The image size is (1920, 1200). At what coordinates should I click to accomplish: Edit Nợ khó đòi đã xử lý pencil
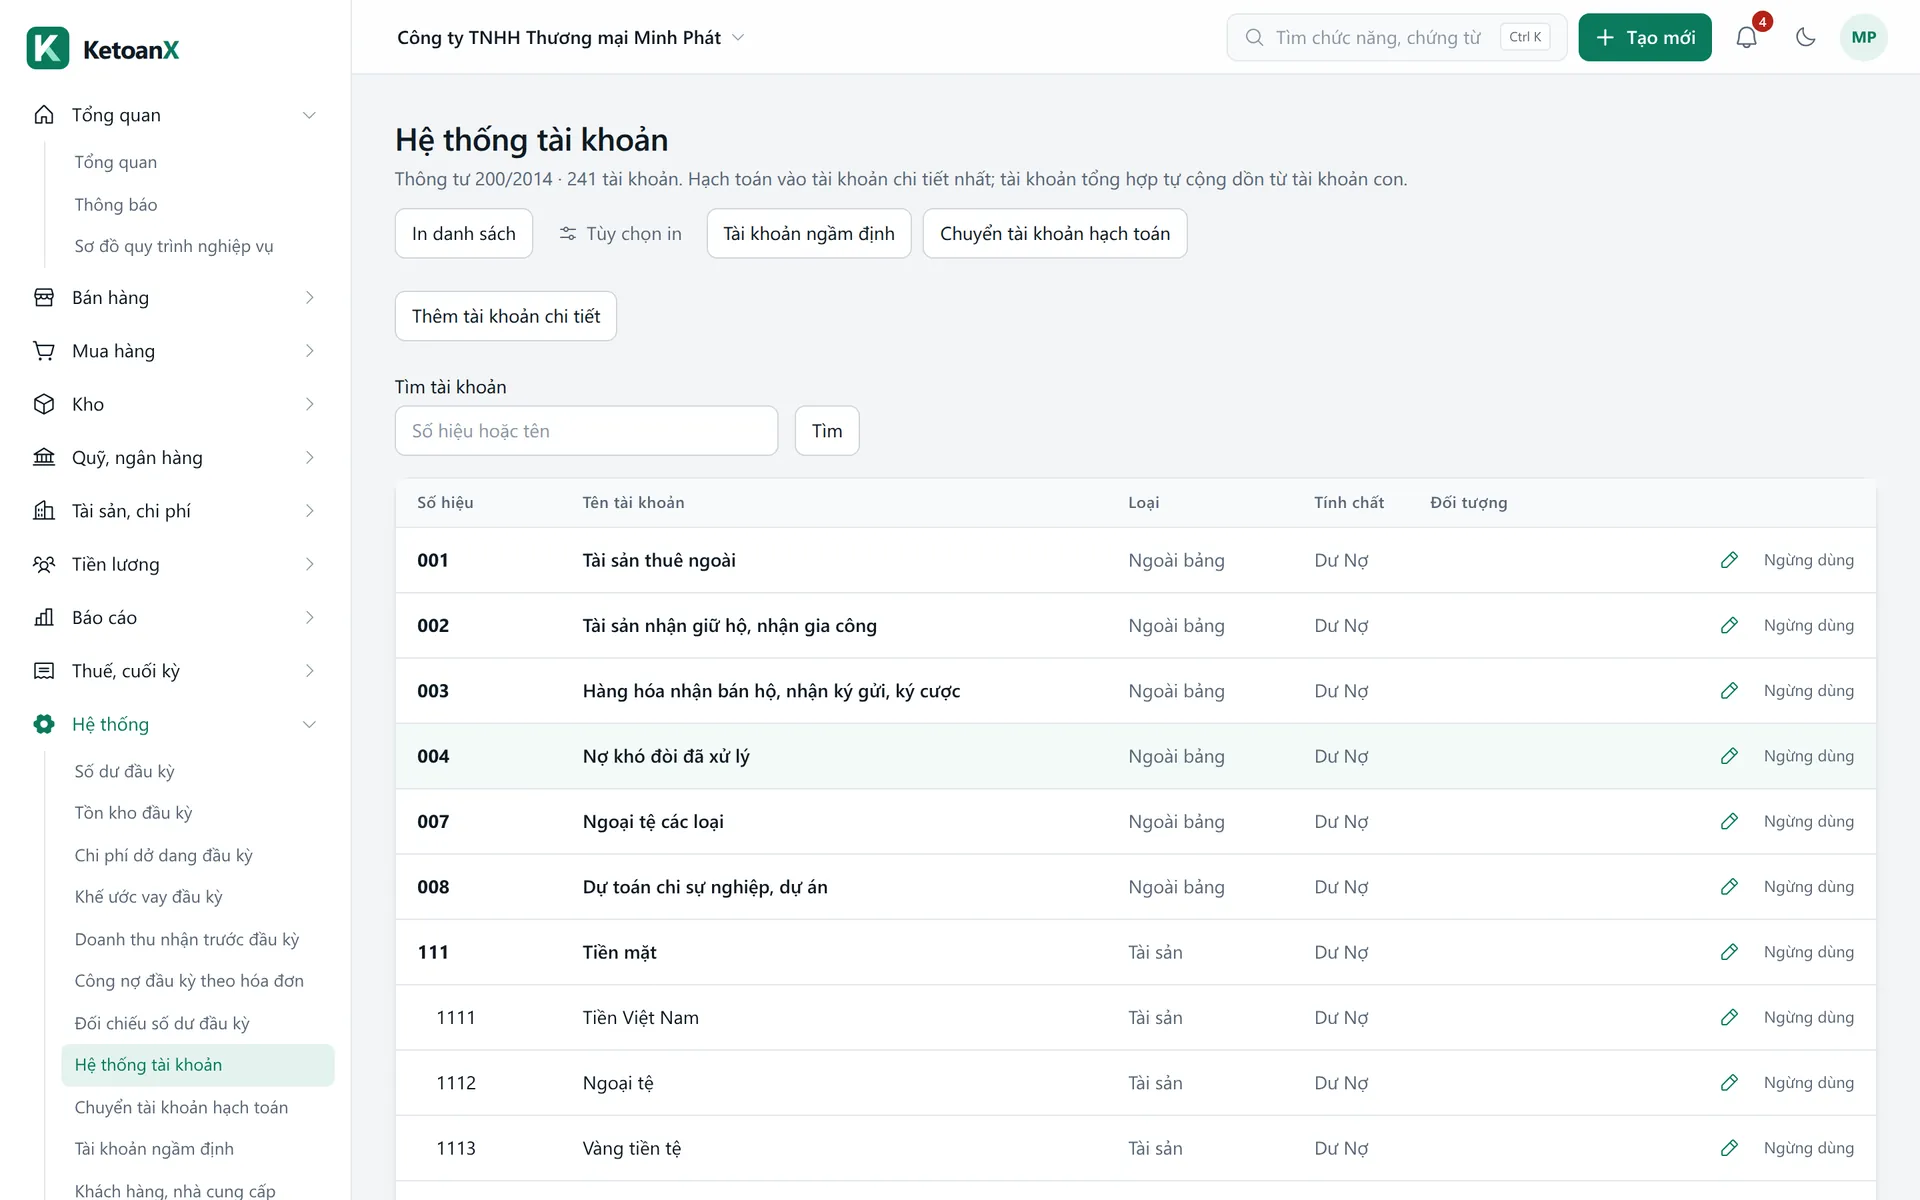1729,756
